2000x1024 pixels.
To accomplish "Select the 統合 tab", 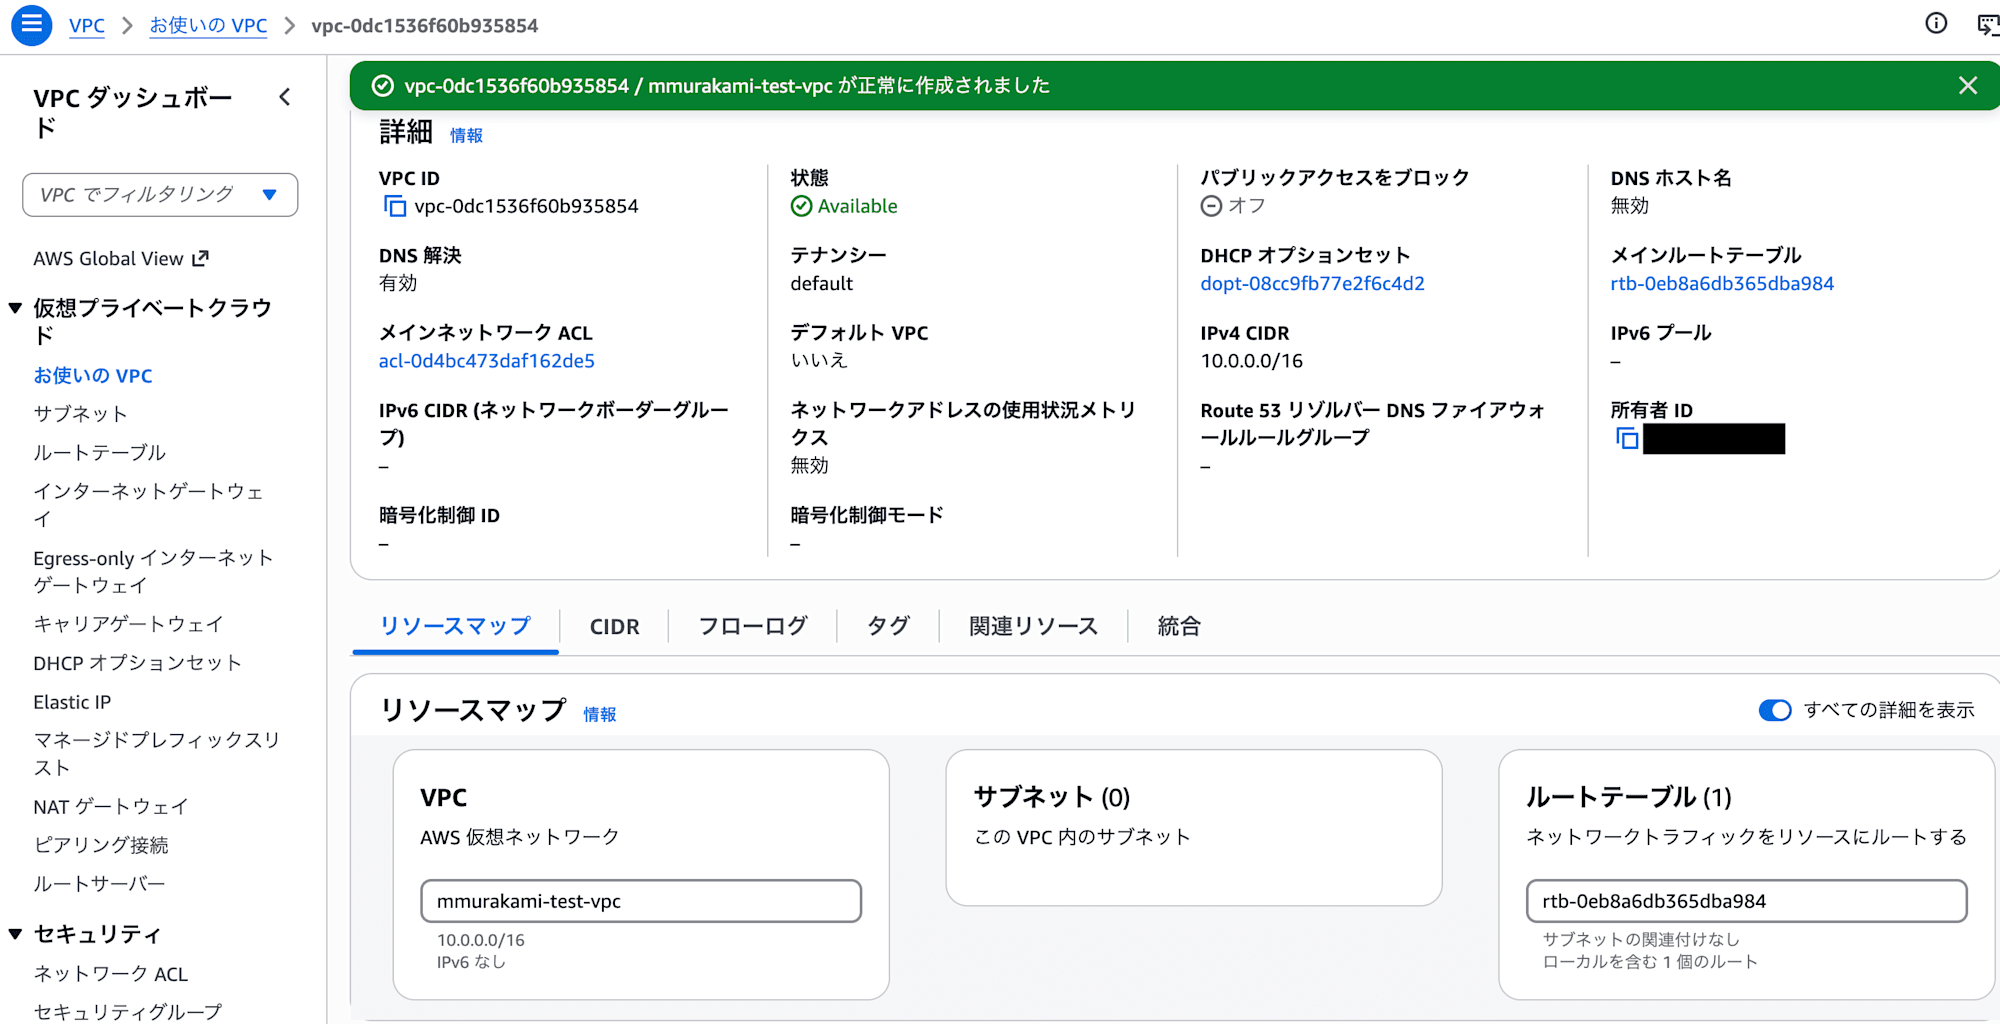I will [x=1178, y=627].
